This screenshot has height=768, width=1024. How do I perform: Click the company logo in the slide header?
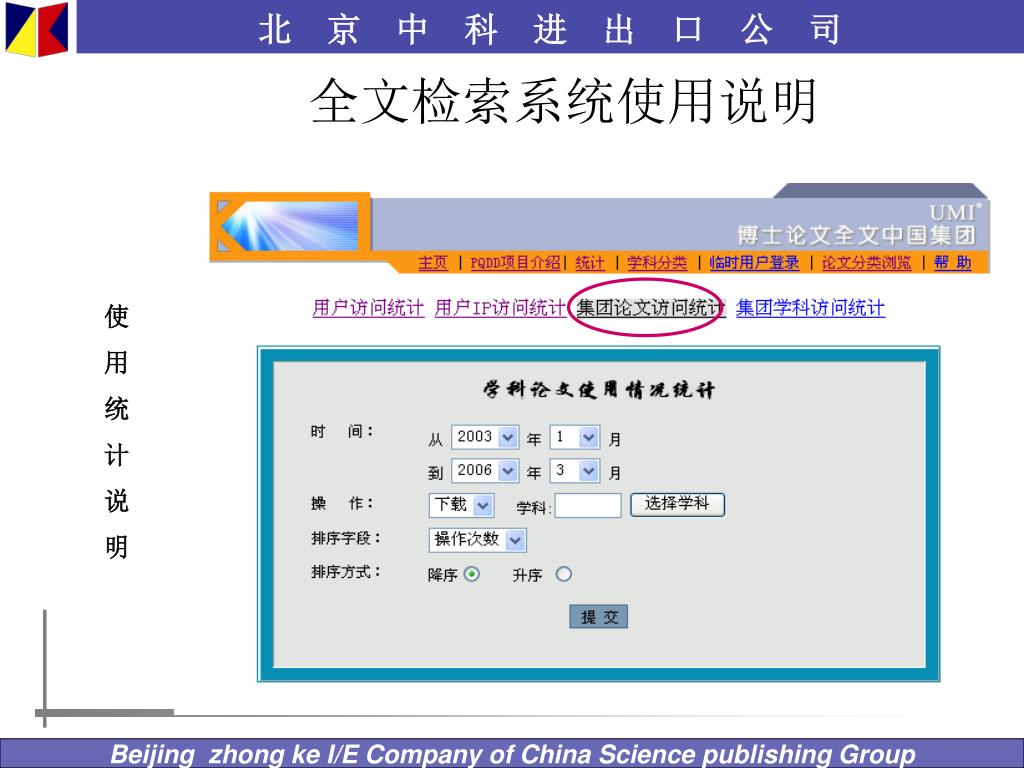[x=37, y=29]
